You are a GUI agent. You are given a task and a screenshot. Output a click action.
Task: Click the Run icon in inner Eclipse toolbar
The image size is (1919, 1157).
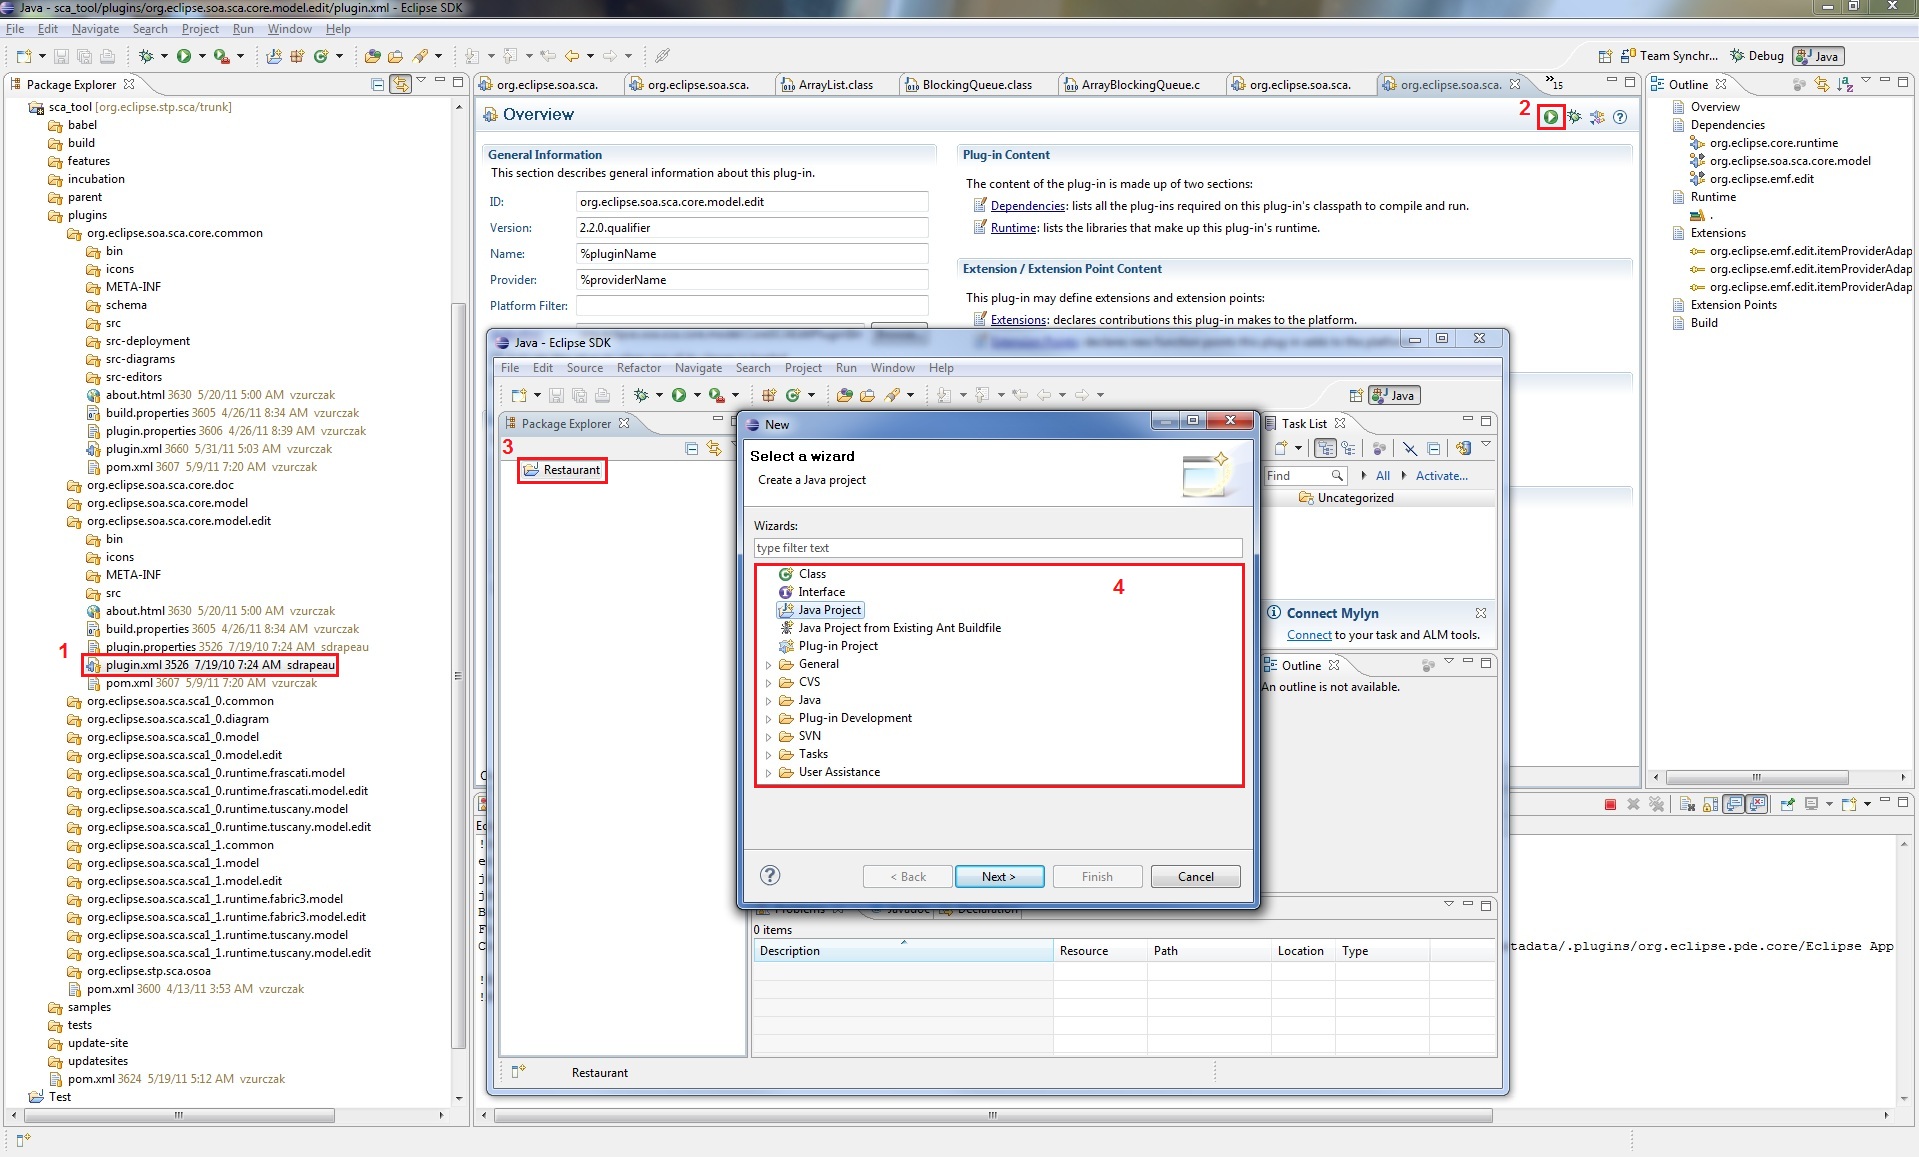[x=679, y=395]
